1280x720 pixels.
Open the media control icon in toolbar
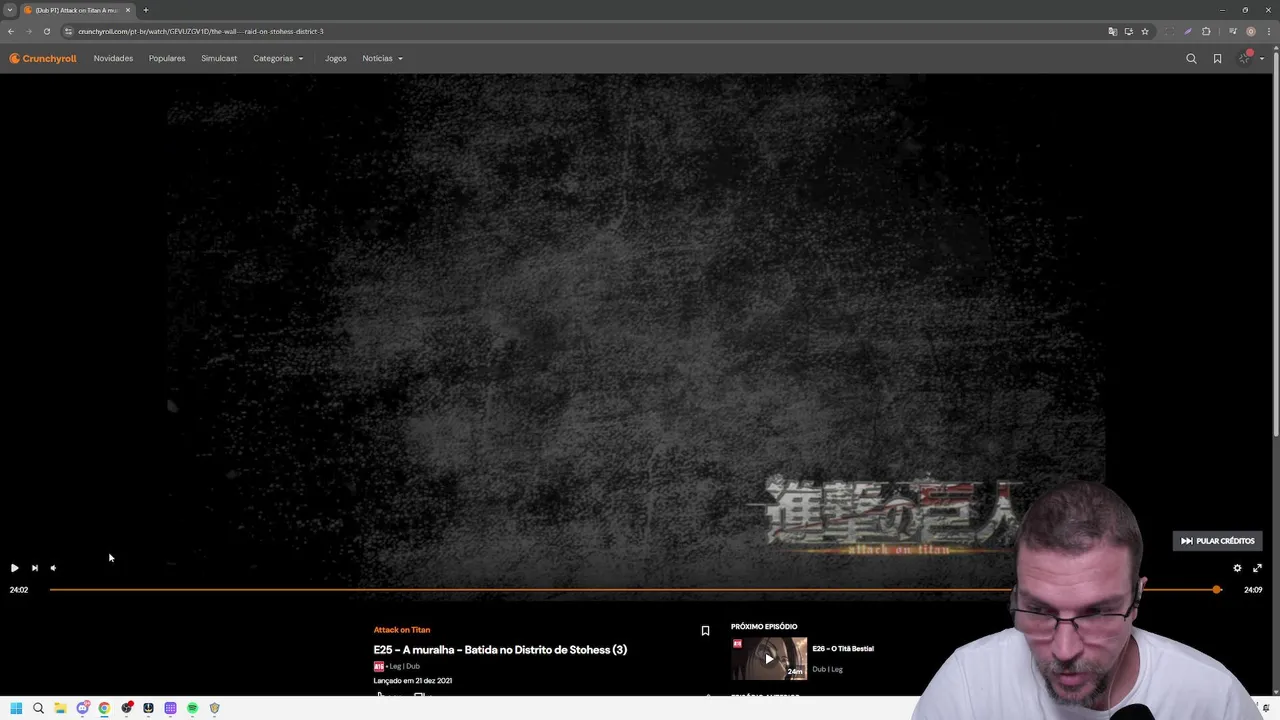[x=1233, y=31]
